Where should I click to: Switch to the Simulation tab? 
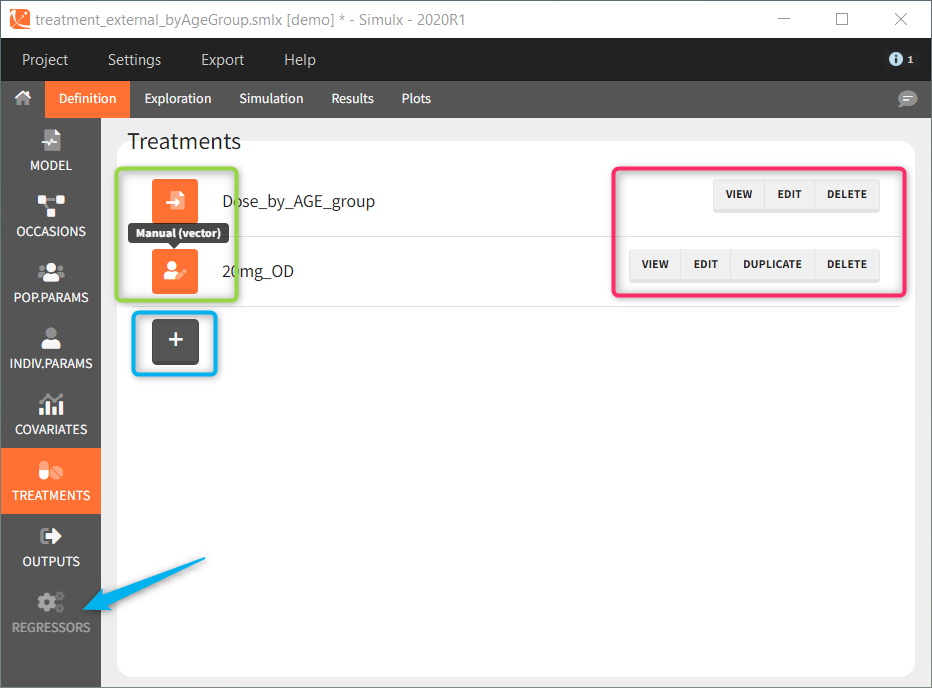tap(271, 98)
